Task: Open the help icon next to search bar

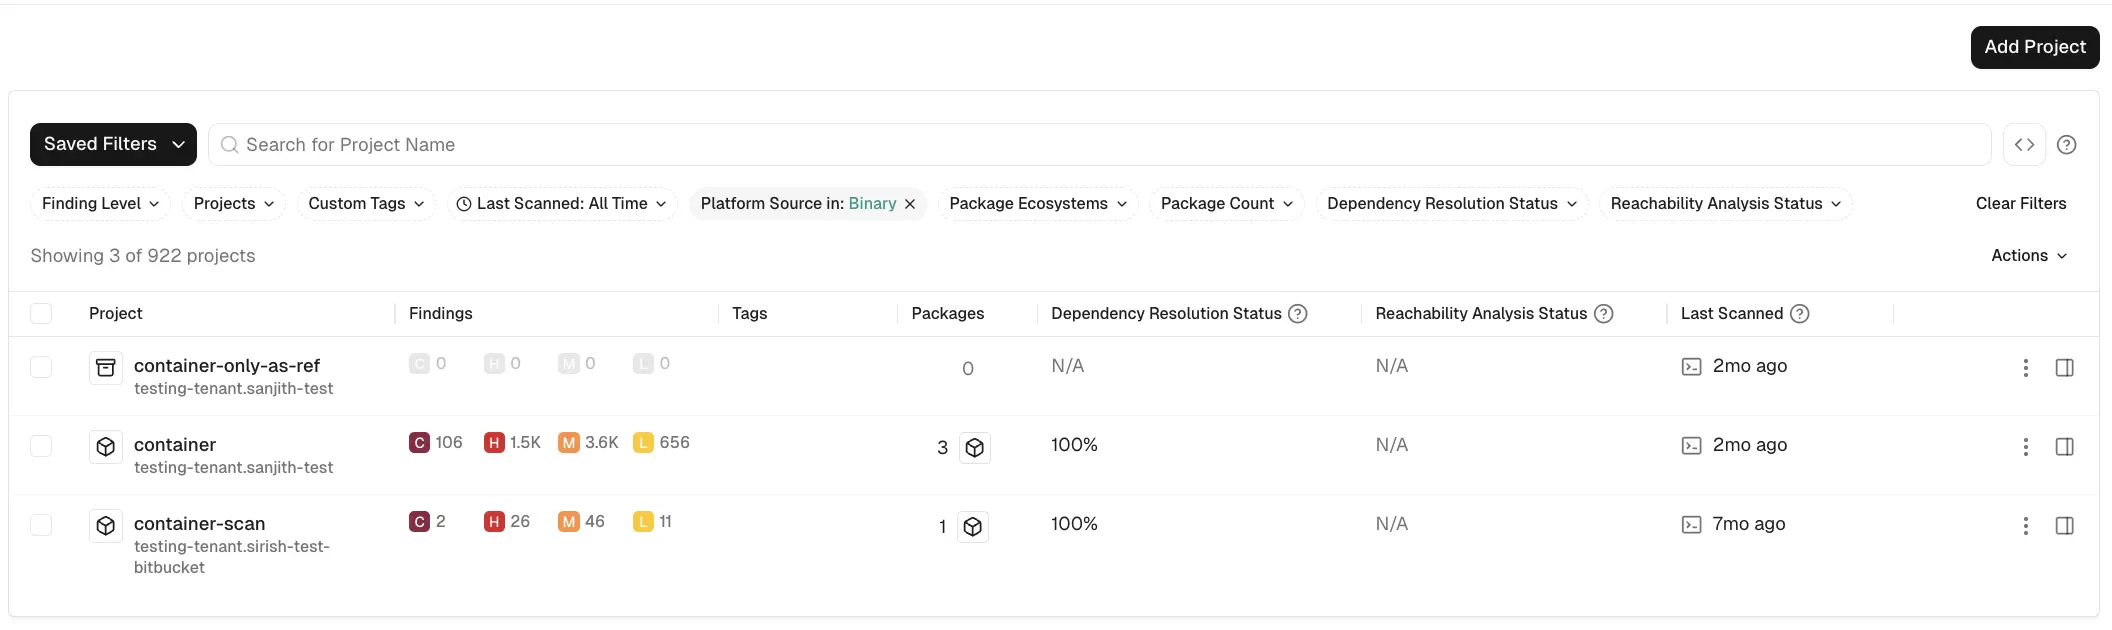Action: click(2067, 145)
